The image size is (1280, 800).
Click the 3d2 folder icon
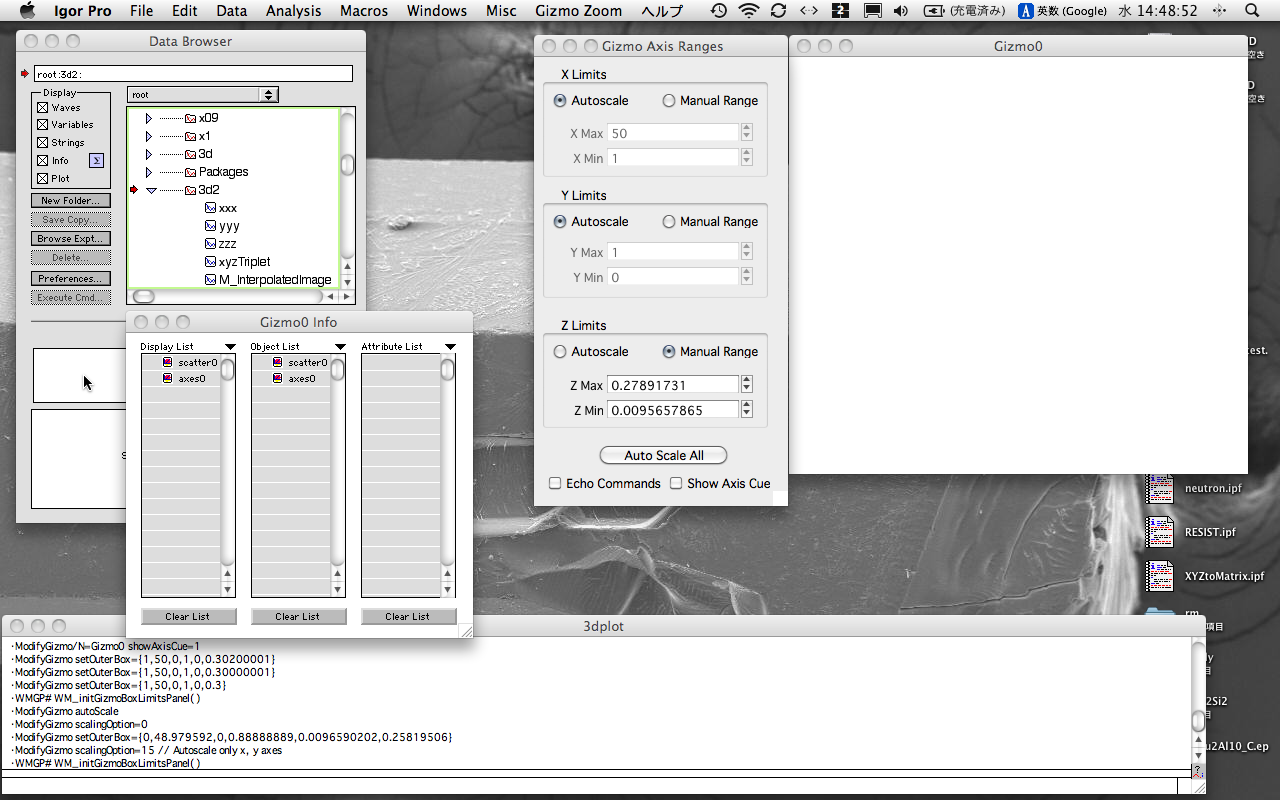190,190
